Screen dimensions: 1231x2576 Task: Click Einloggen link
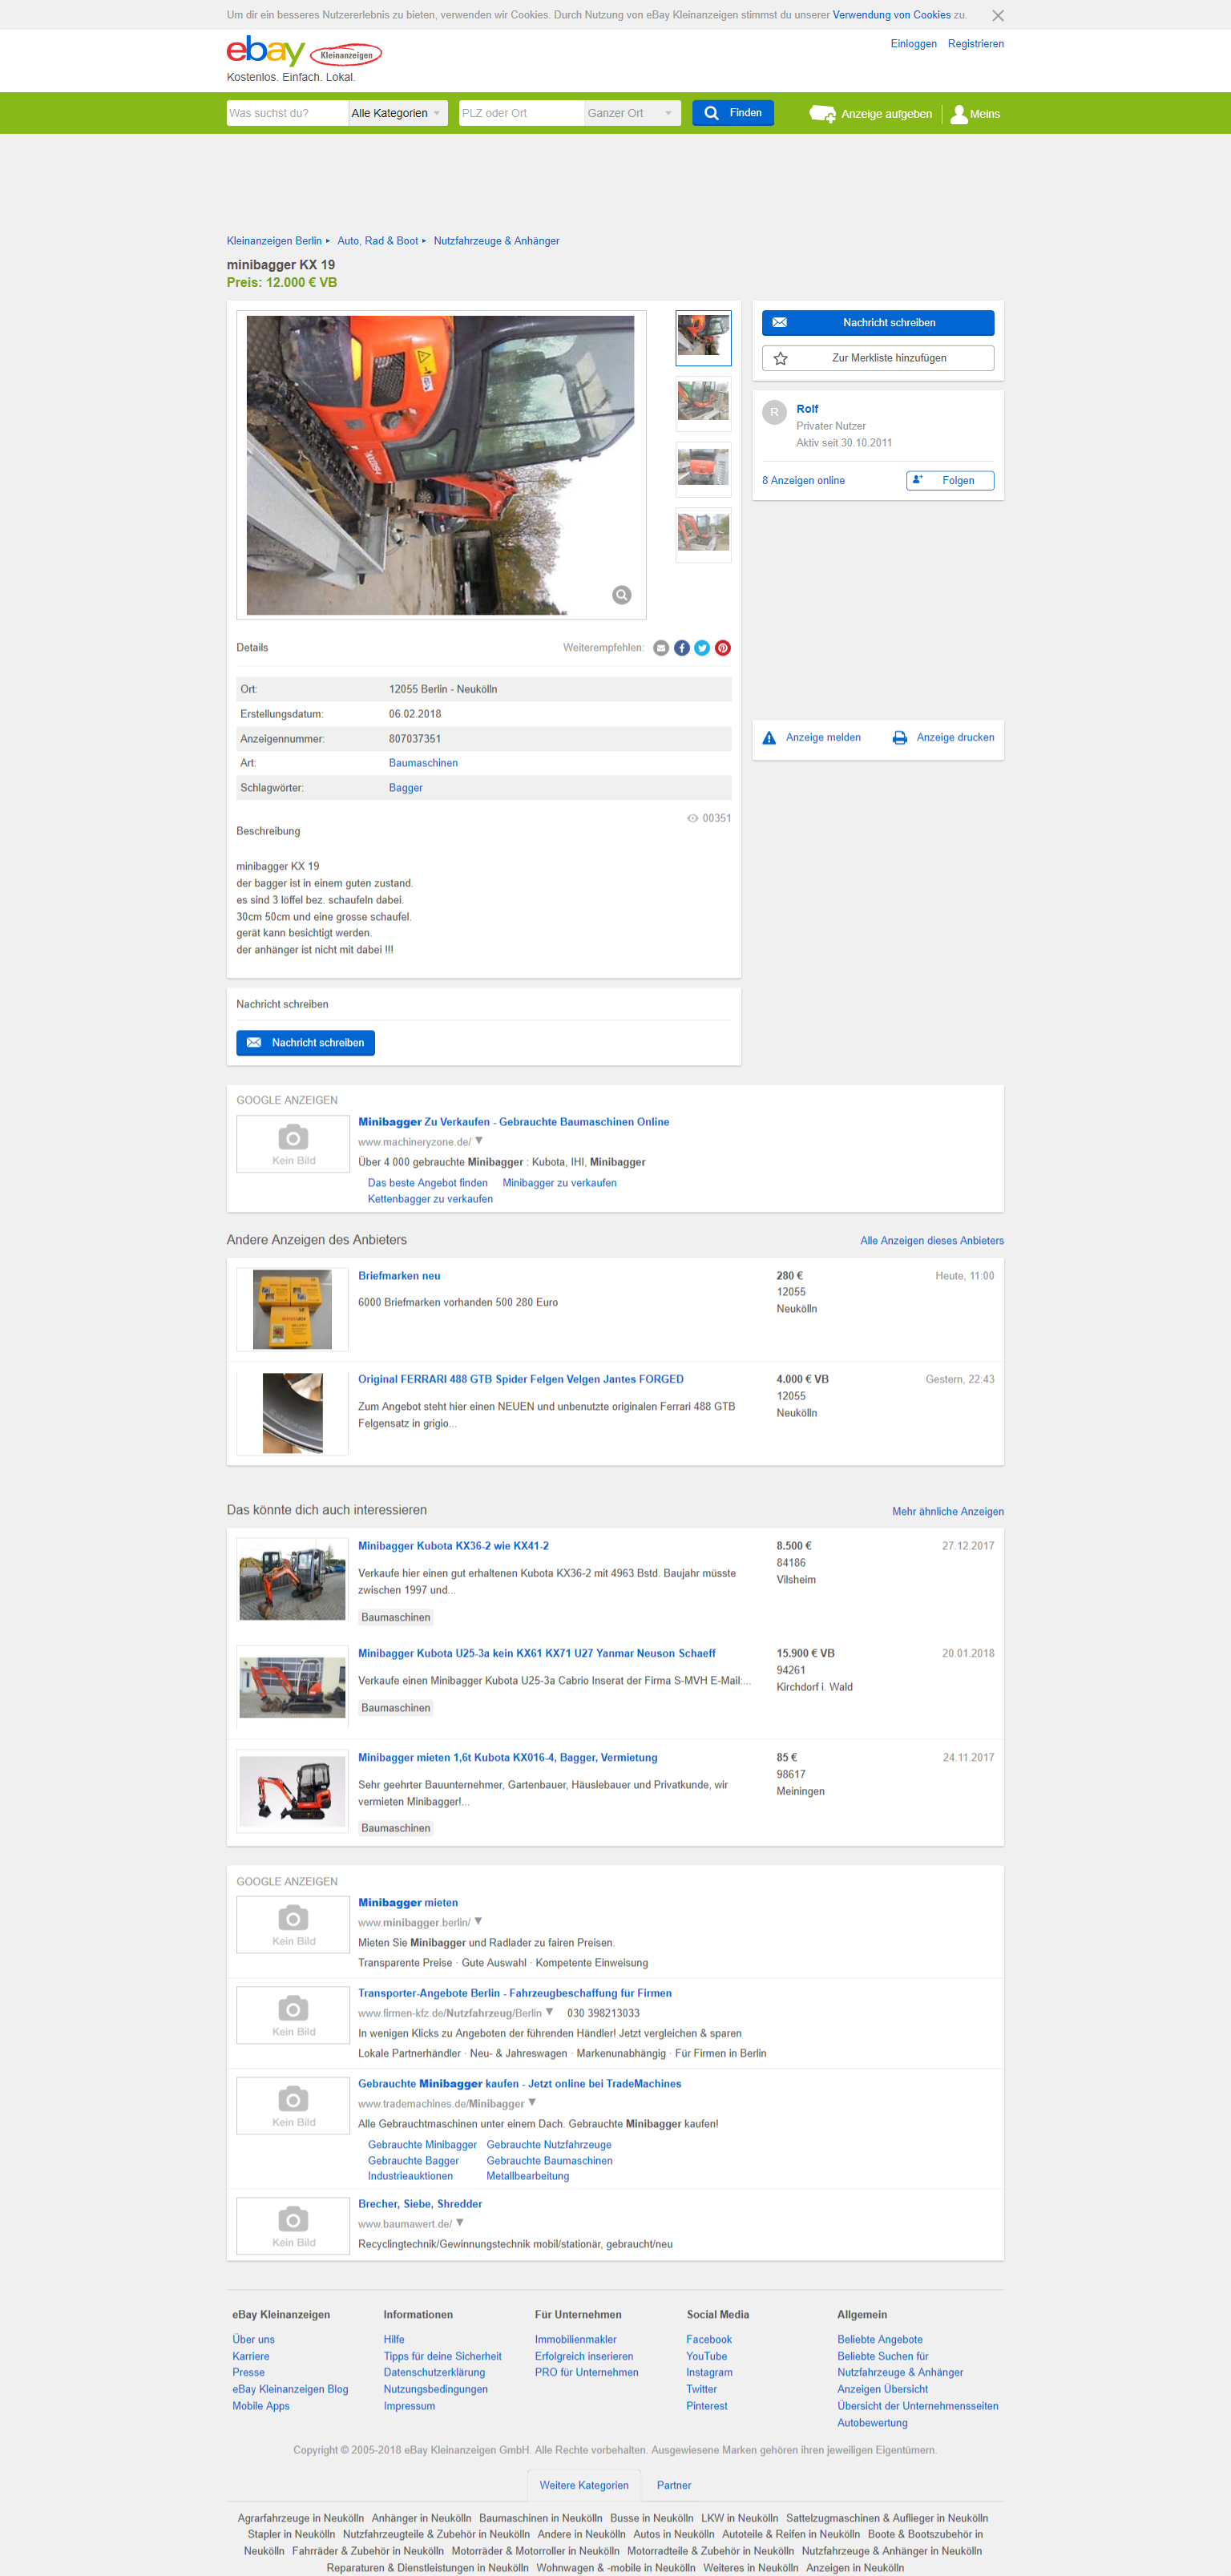[x=913, y=44]
